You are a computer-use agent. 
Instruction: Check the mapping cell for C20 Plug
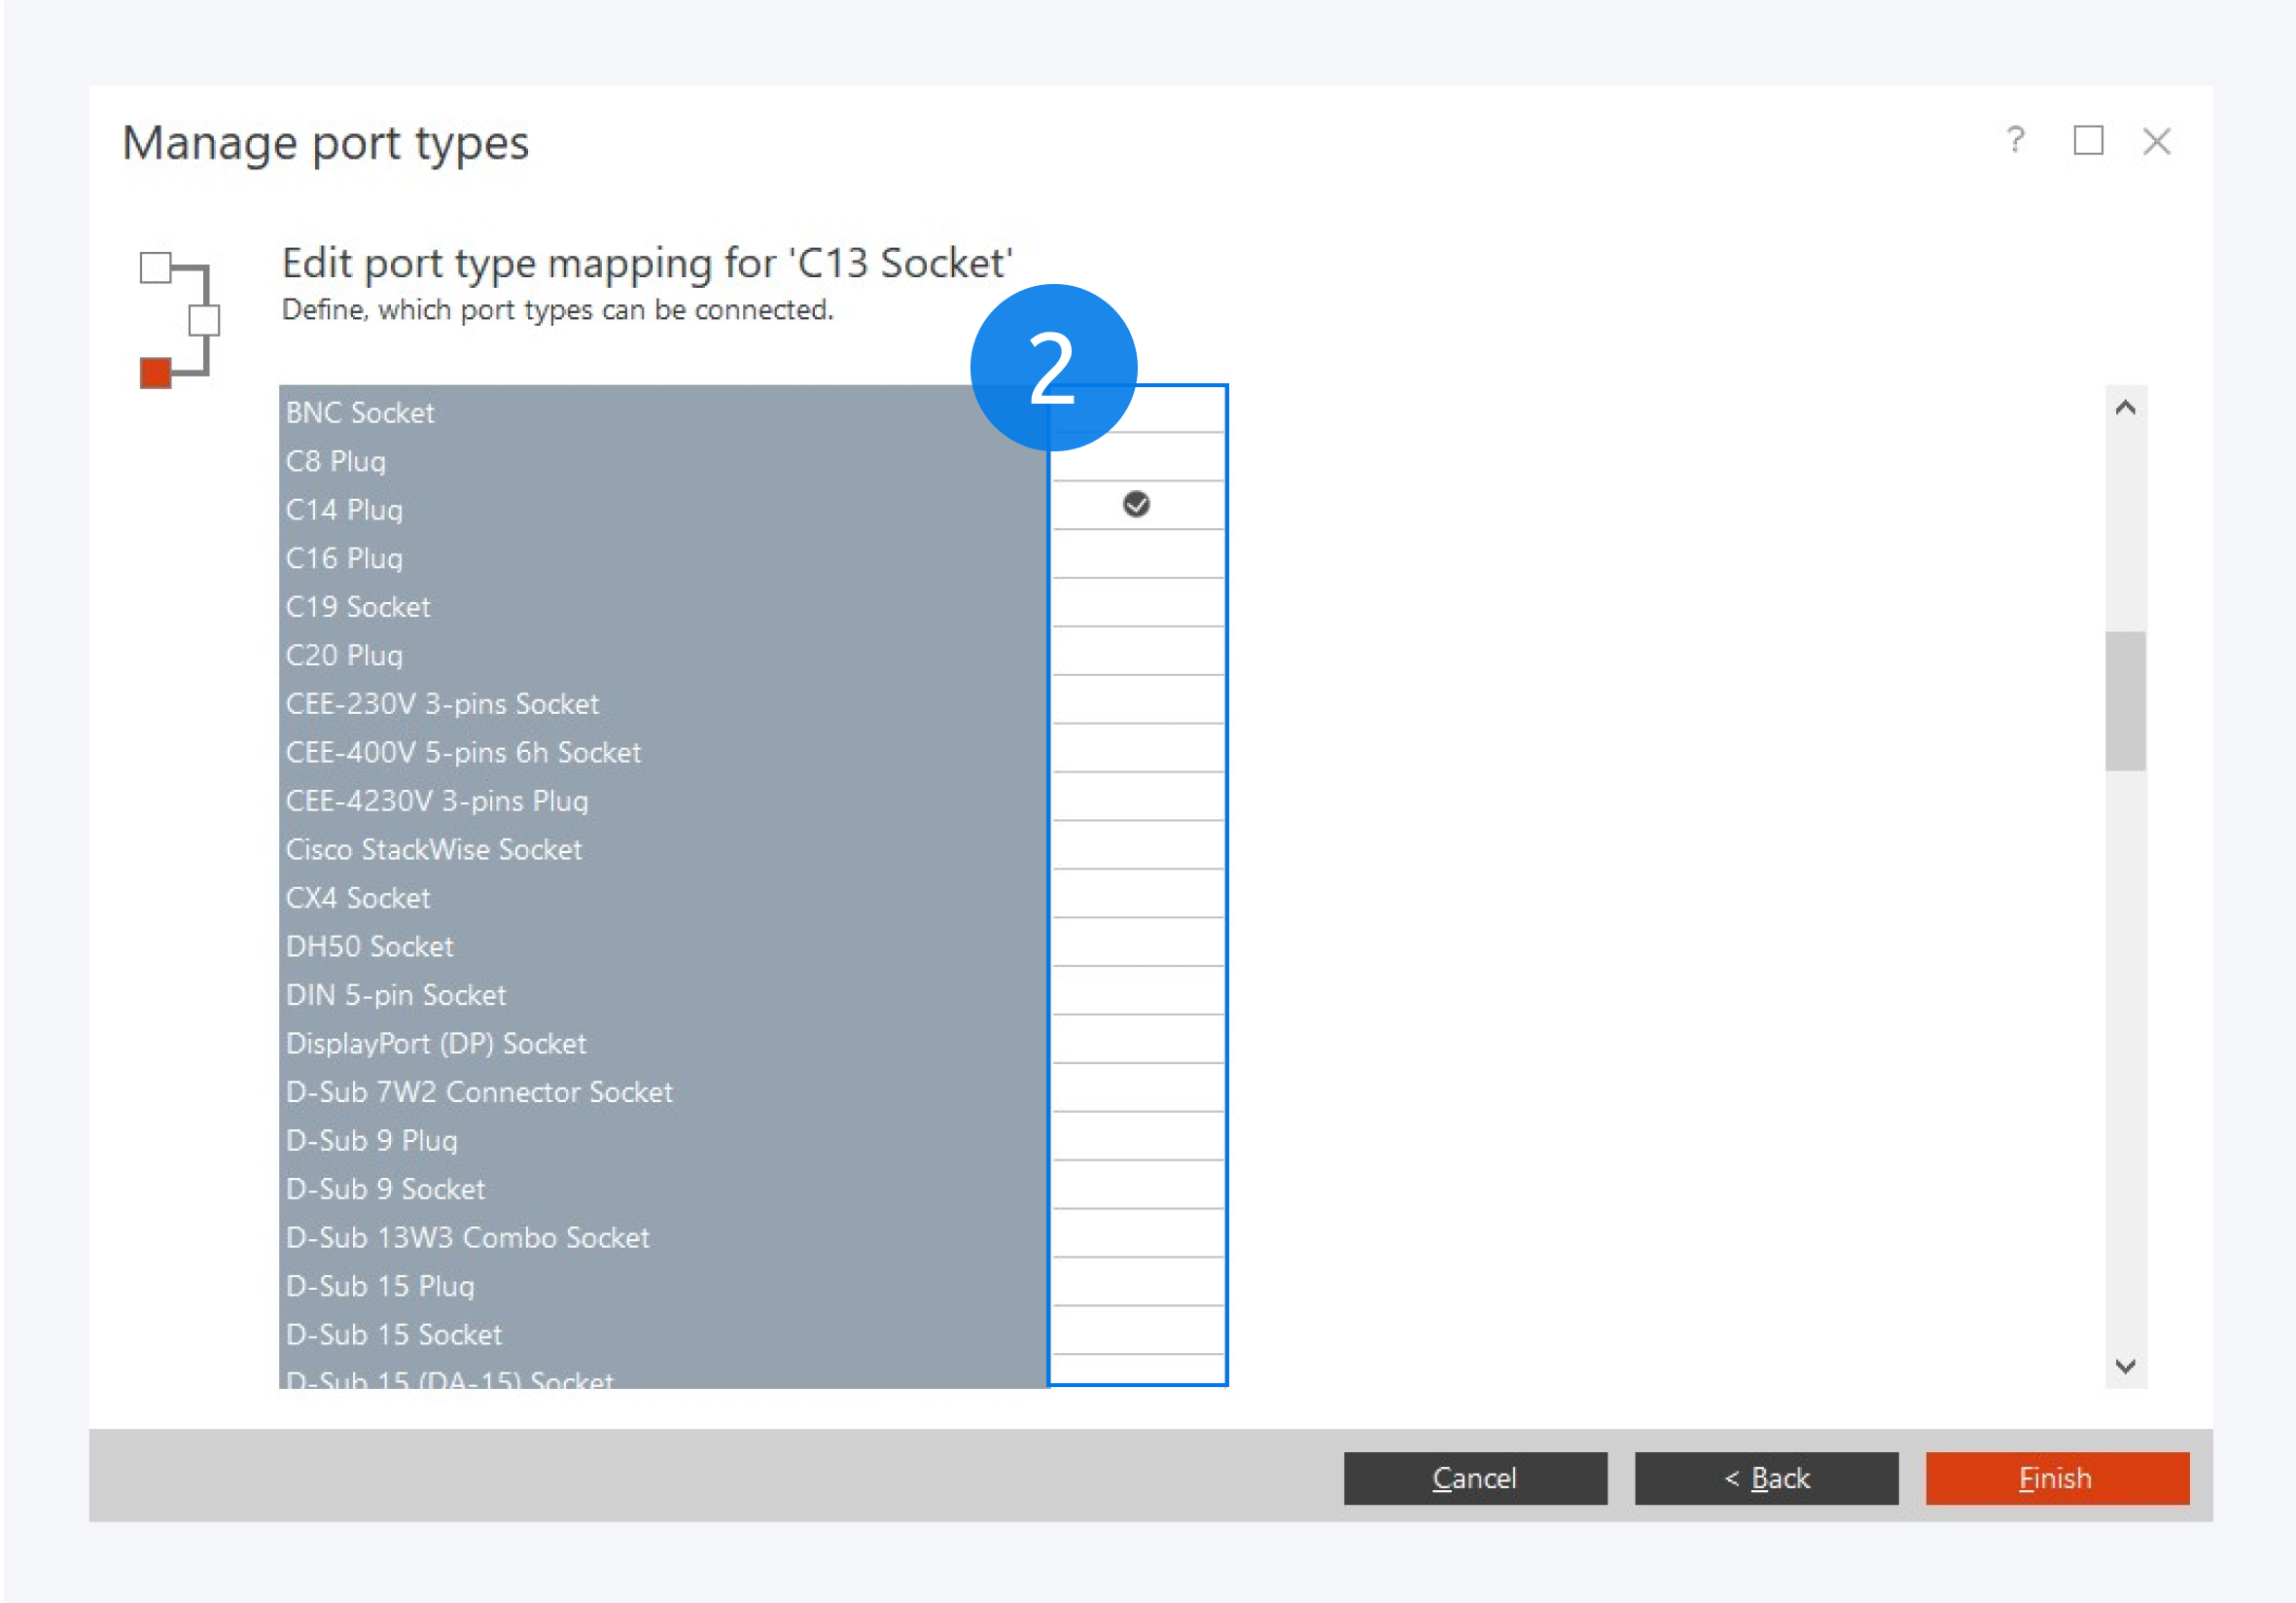1137,651
